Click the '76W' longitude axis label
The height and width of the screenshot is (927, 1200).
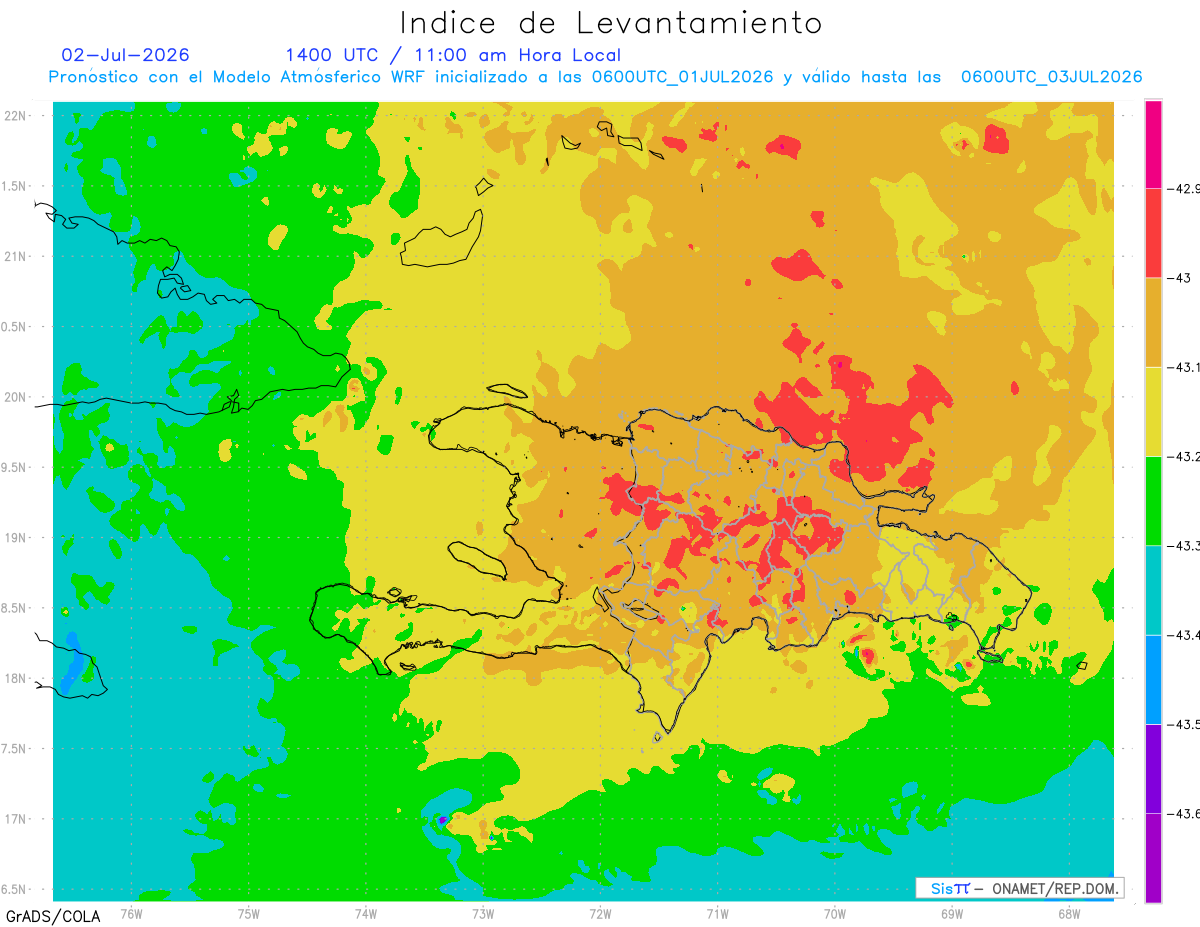click(x=131, y=913)
